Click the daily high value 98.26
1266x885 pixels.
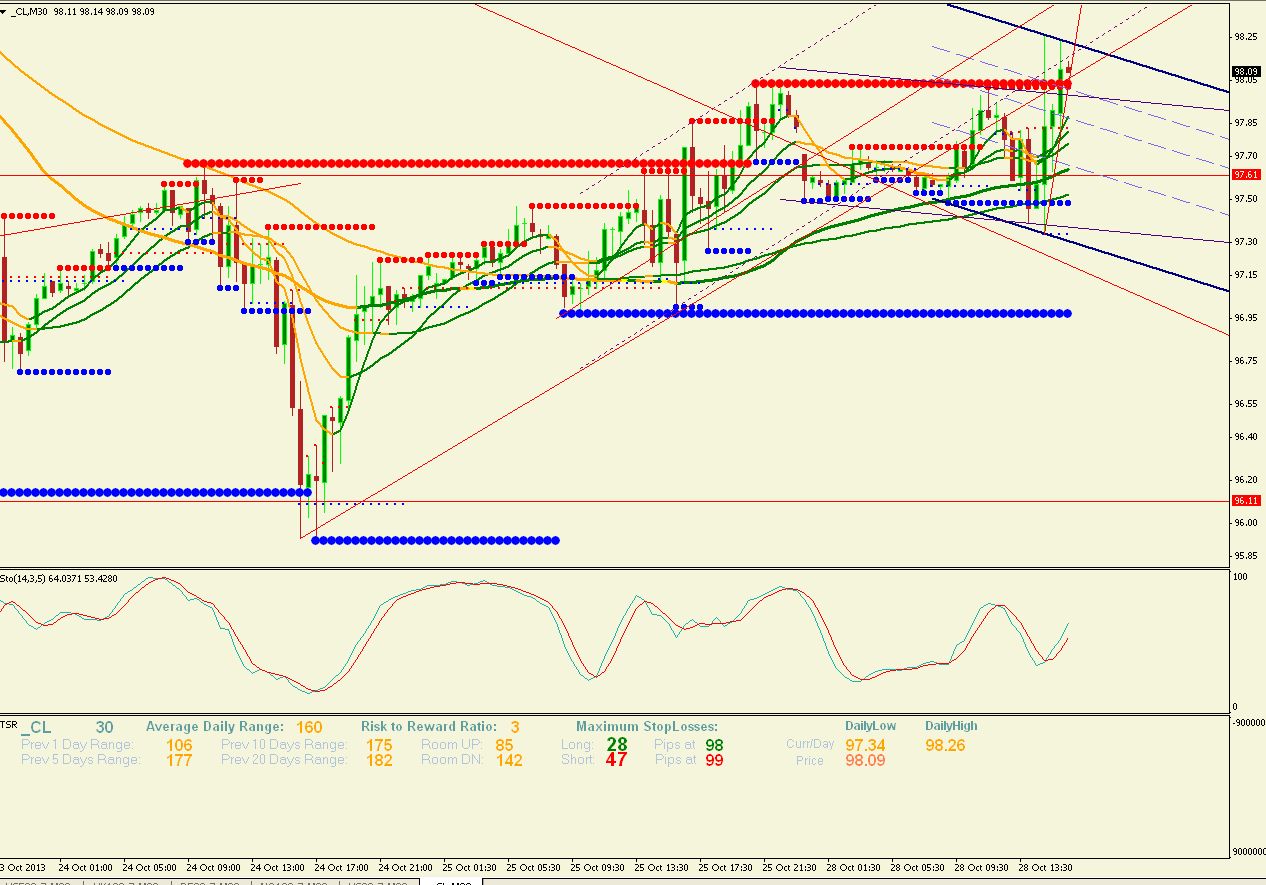pos(945,745)
